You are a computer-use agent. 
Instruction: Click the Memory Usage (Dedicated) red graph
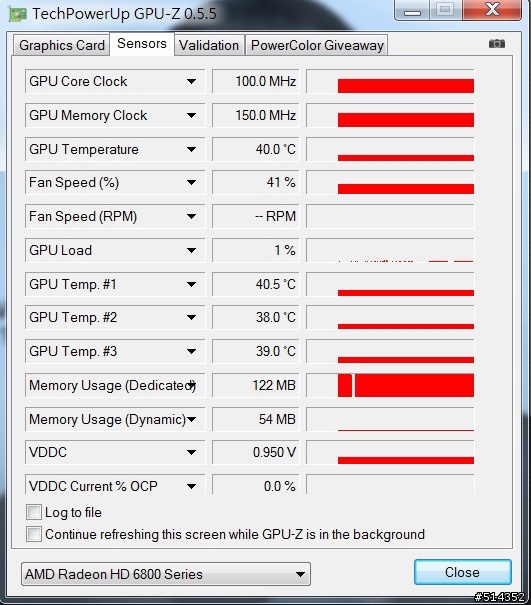pos(390,385)
